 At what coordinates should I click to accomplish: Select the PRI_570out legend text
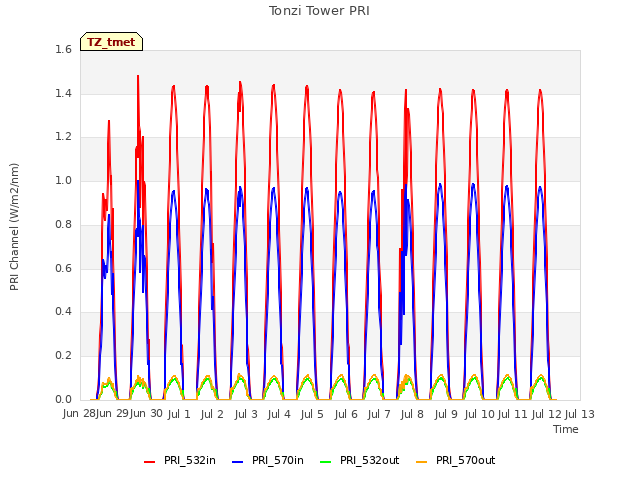(466, 460)
